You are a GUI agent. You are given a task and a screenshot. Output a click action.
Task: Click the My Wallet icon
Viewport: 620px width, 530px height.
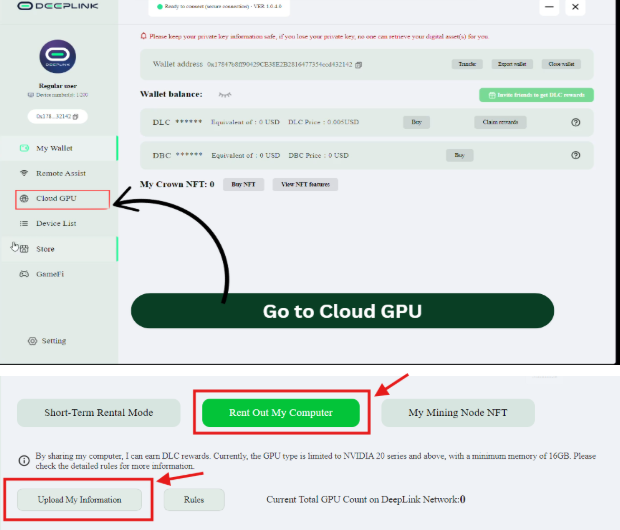pos(24,148)
